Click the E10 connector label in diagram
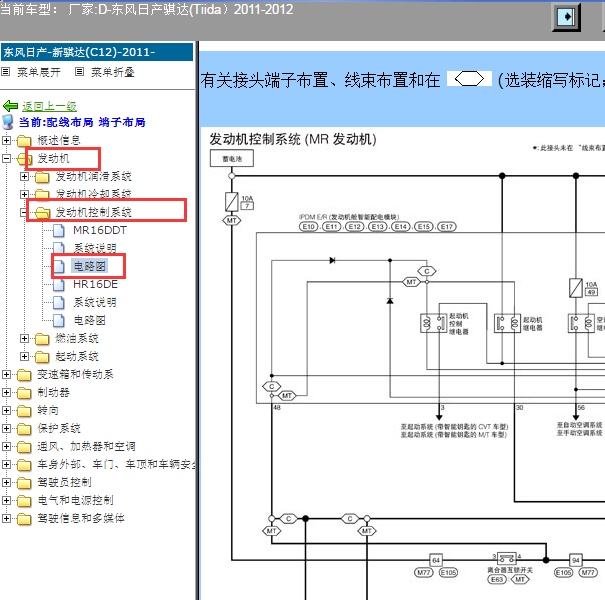 point(309,226)
